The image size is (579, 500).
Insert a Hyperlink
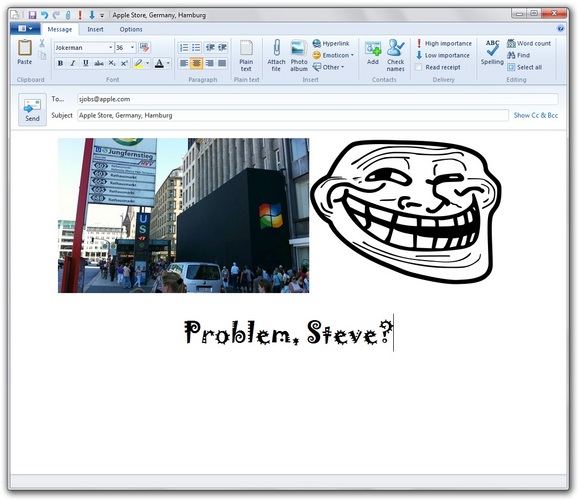pyautogui.click(x=331, y=44)
